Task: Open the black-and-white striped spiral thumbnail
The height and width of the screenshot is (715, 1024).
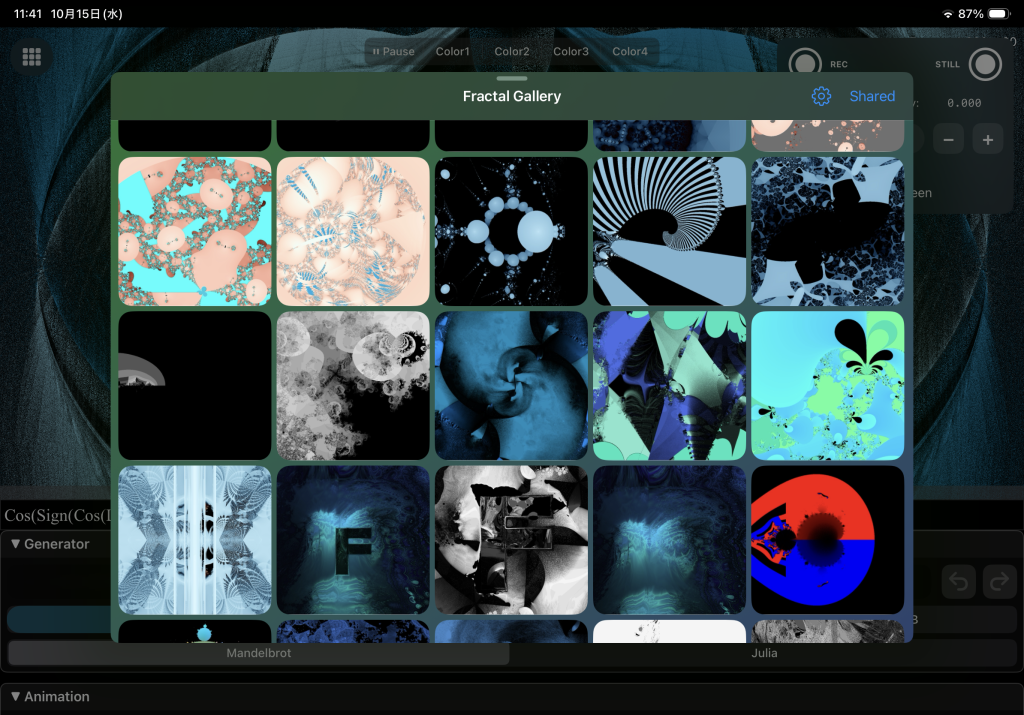Action: click(669, 231)
